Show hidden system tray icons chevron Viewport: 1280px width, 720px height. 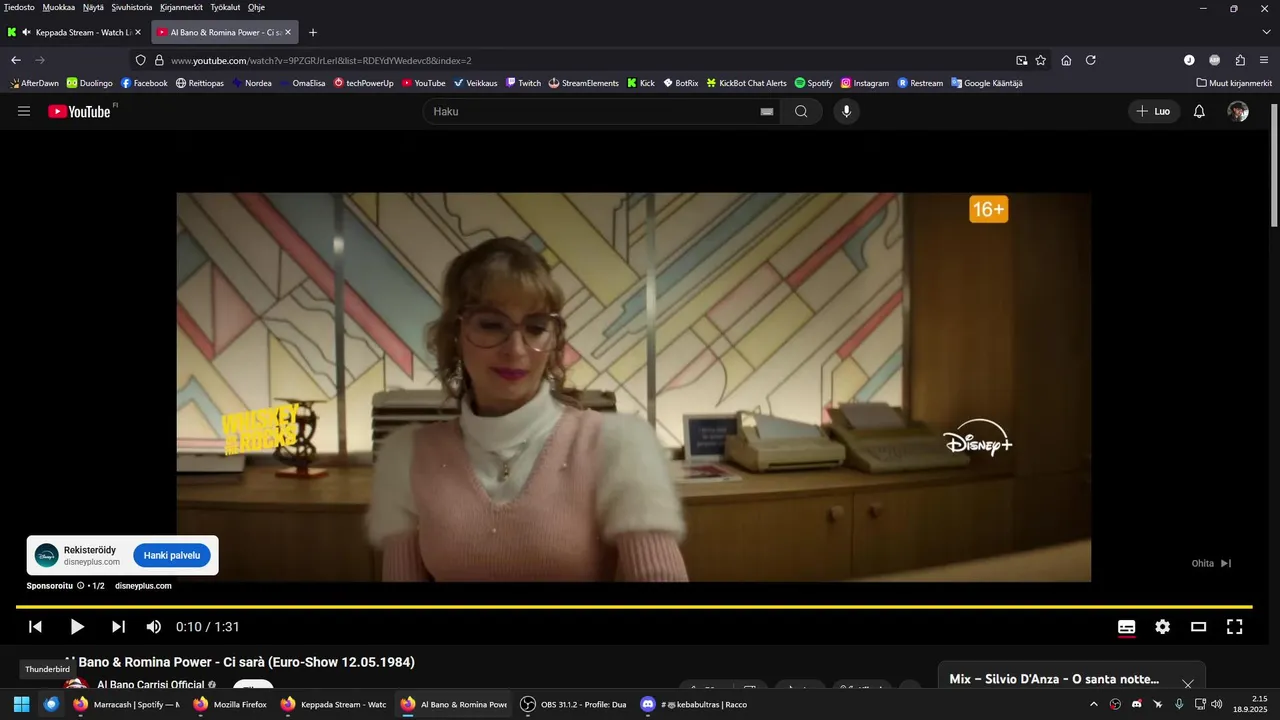[x=1093, y=704]
